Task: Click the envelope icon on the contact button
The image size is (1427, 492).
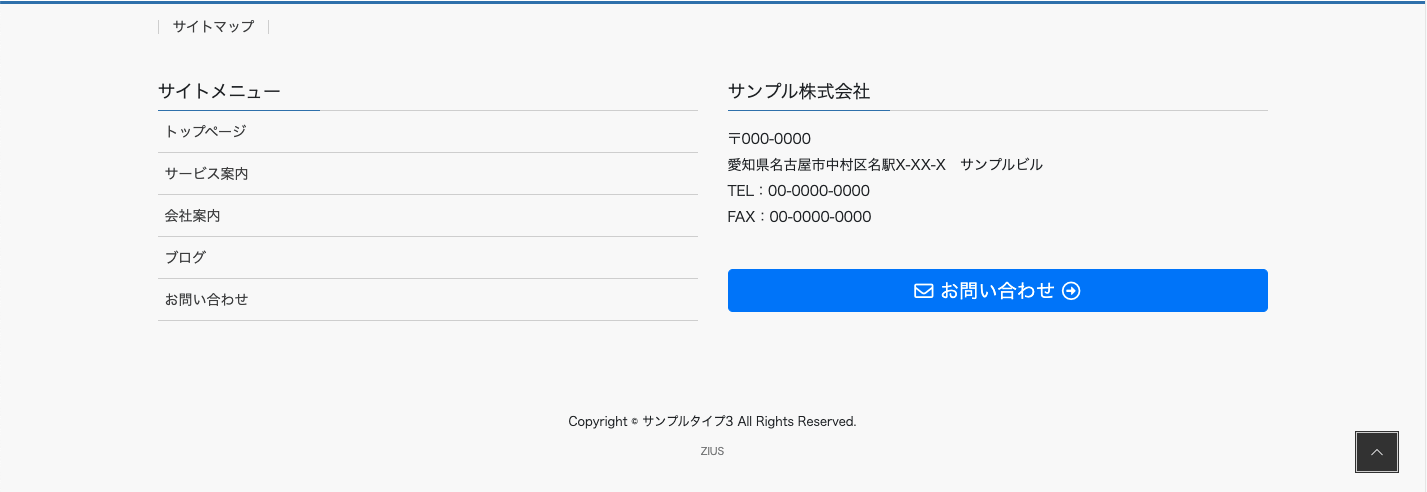Action: click(923, 291)
